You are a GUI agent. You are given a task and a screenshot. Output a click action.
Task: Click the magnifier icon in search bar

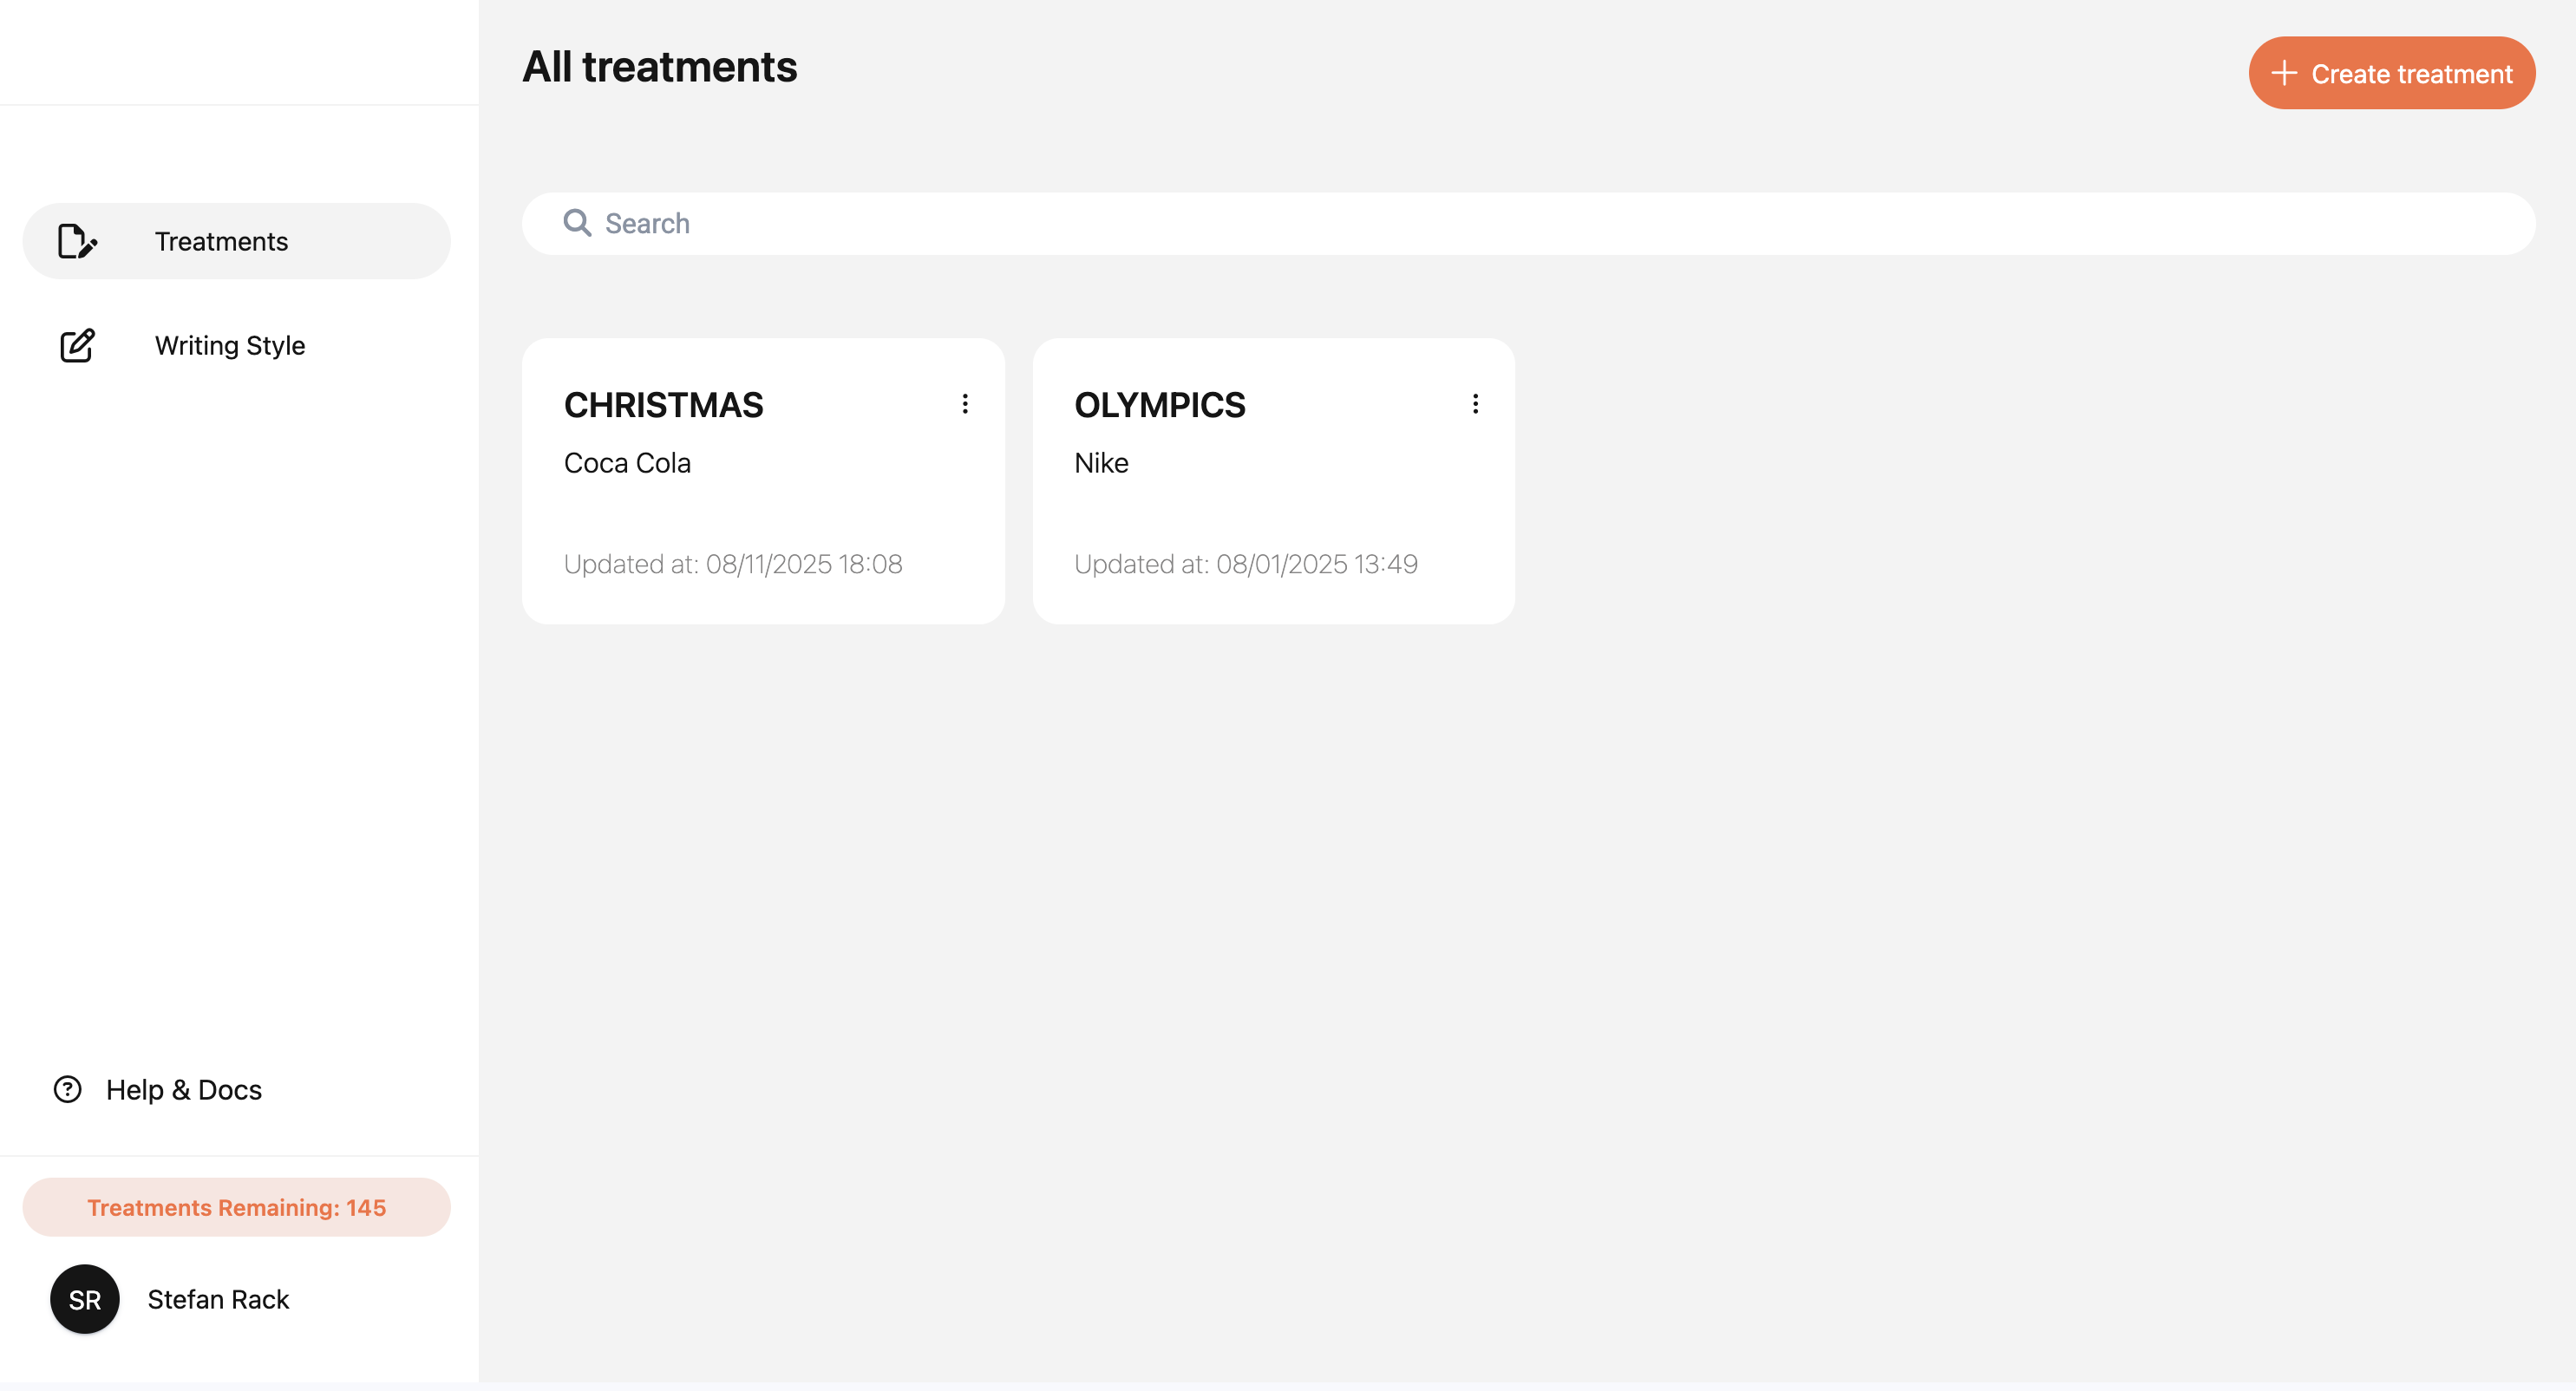pyautogui.click(x=577, y=223)
